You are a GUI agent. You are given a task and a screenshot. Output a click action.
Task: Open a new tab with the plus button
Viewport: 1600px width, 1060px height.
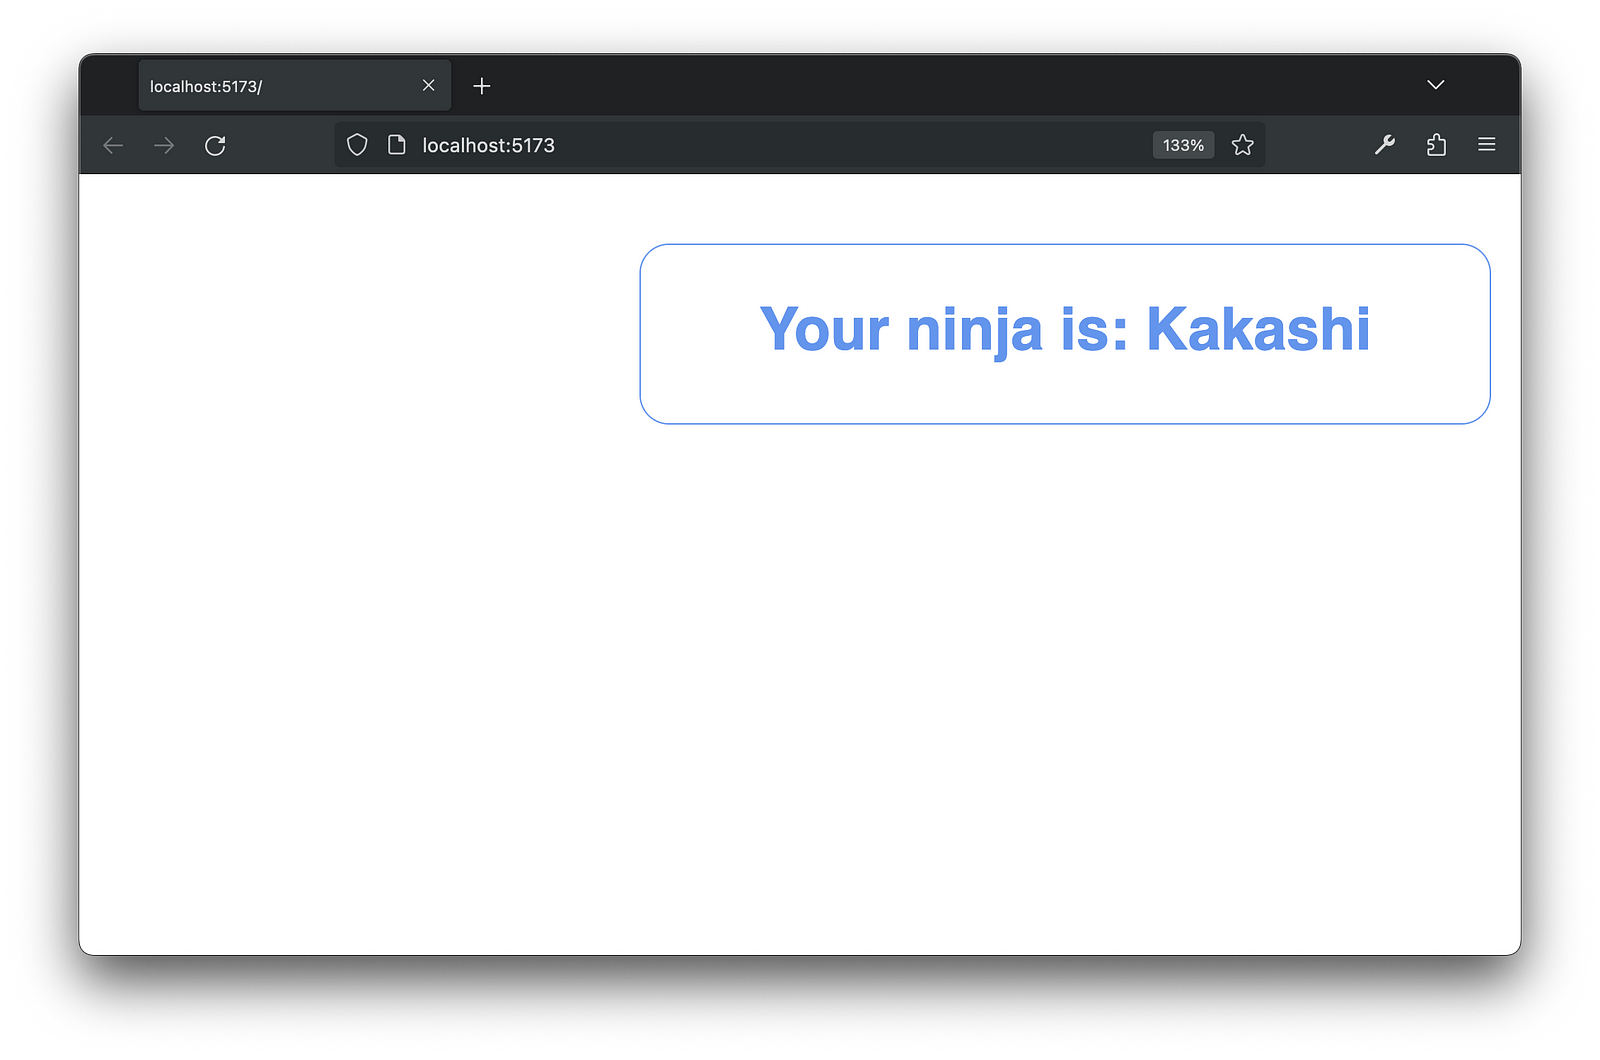(482, 85)
